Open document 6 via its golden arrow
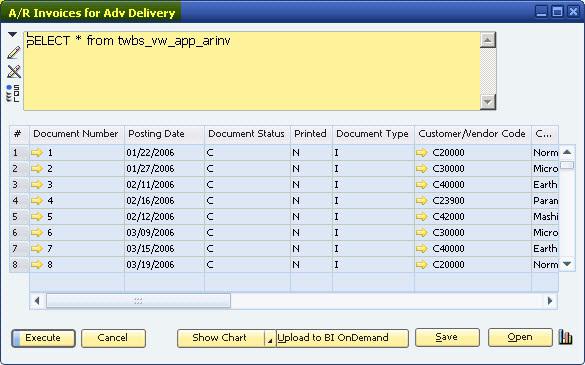 click(37, 233)
